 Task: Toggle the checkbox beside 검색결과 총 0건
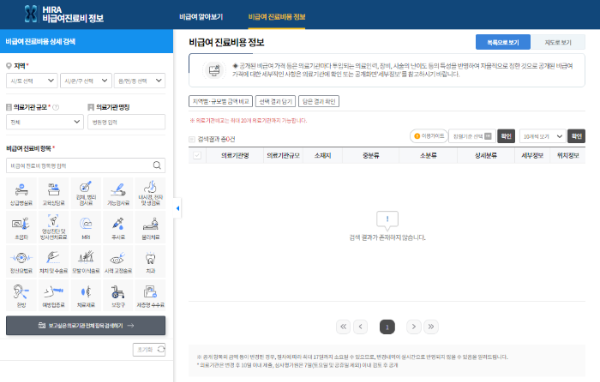192,139
